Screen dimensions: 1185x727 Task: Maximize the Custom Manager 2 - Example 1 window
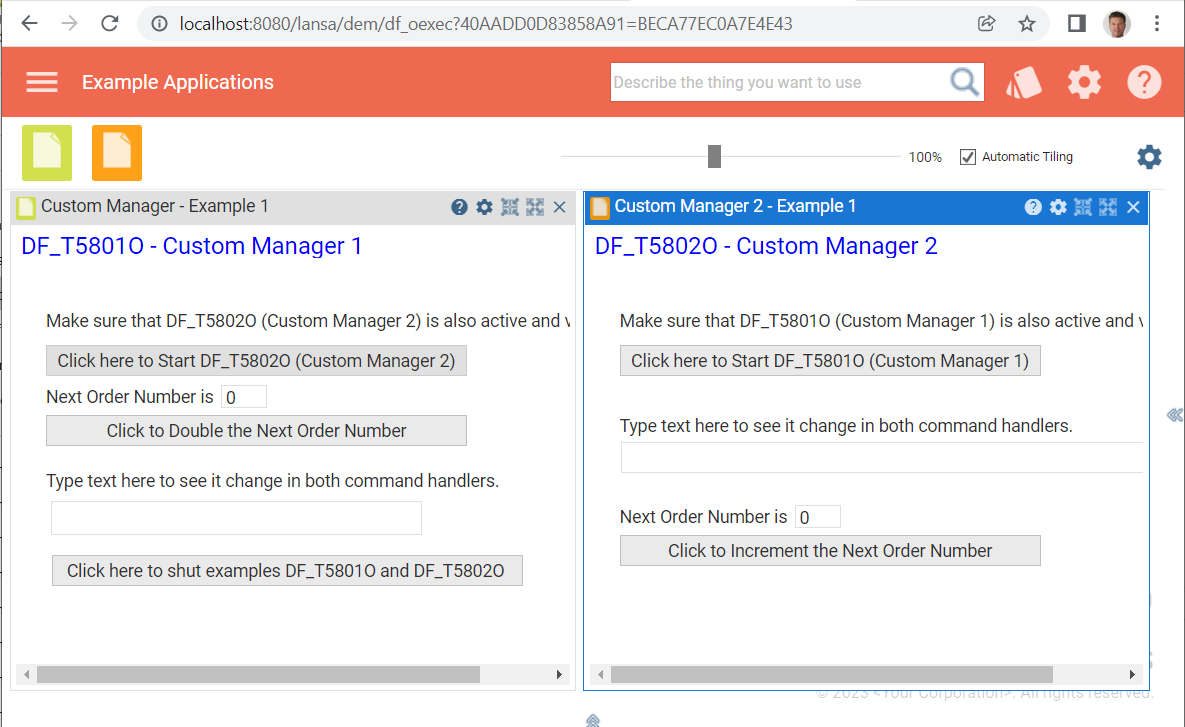coord(1107,206)
